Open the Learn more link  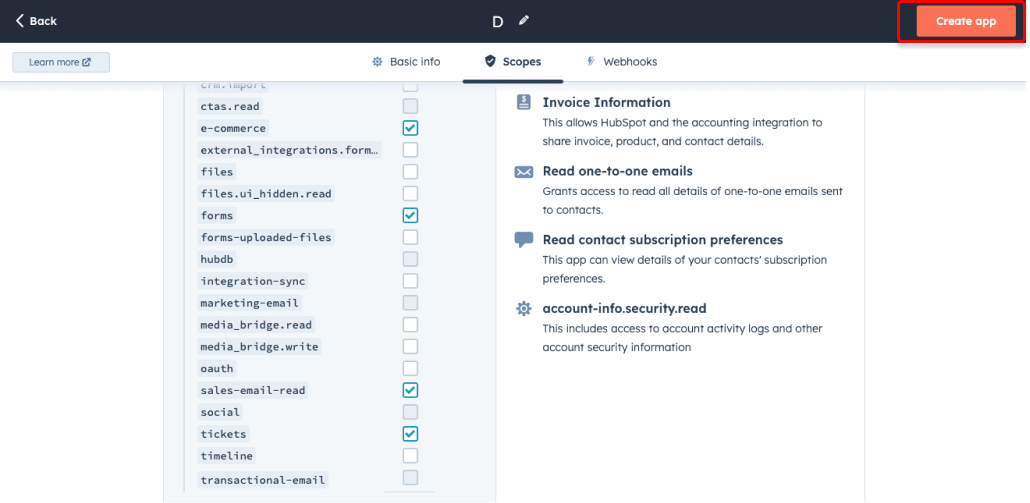click(x=61, y=62)
